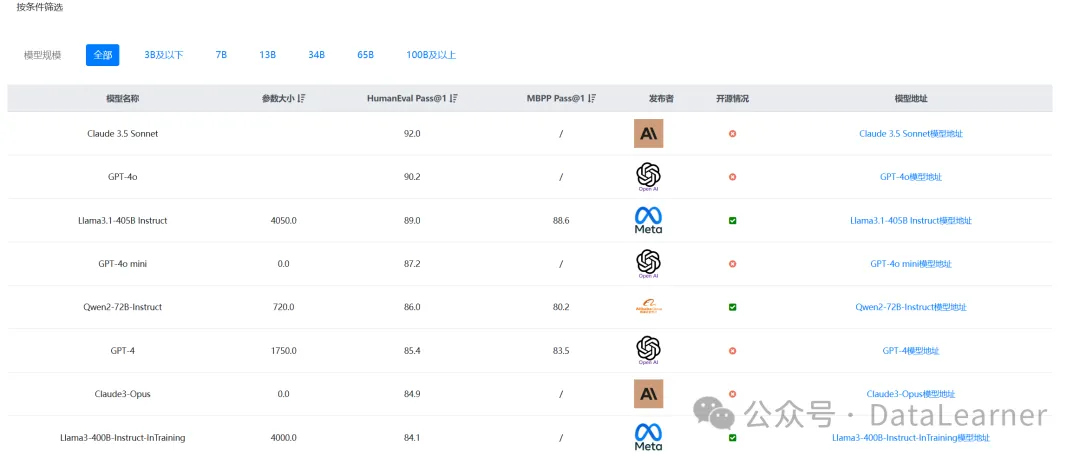
Task: Filter models by 34B size
Action: pos(316,55)
